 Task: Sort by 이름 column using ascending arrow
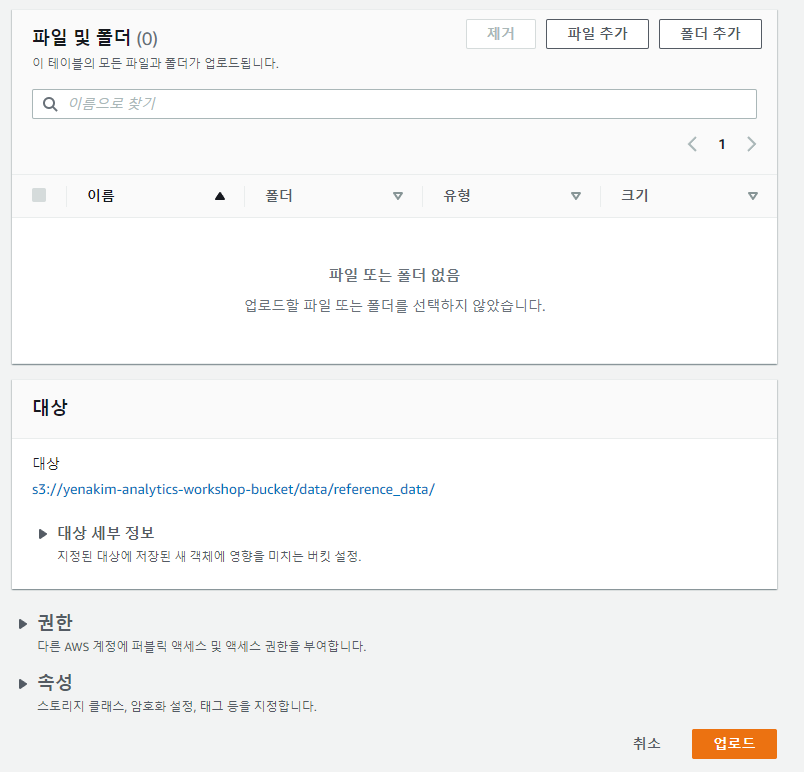click(220, 196)
